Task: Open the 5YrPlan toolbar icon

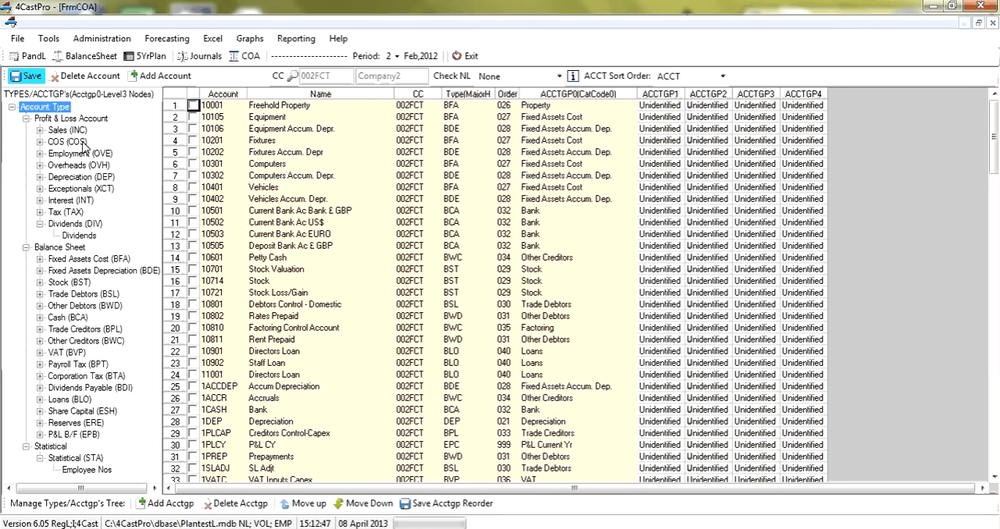Action: (129, 56)
